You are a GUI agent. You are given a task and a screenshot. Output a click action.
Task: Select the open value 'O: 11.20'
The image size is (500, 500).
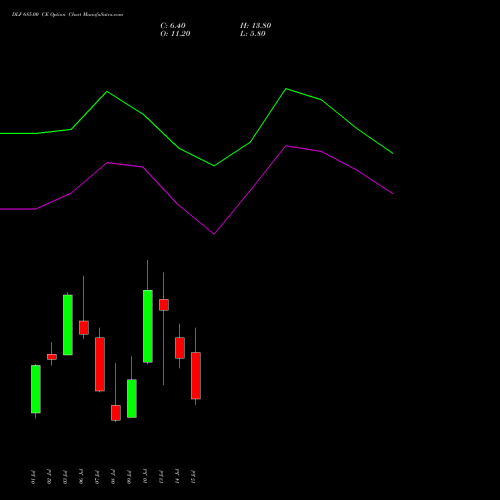coord(175,34)
